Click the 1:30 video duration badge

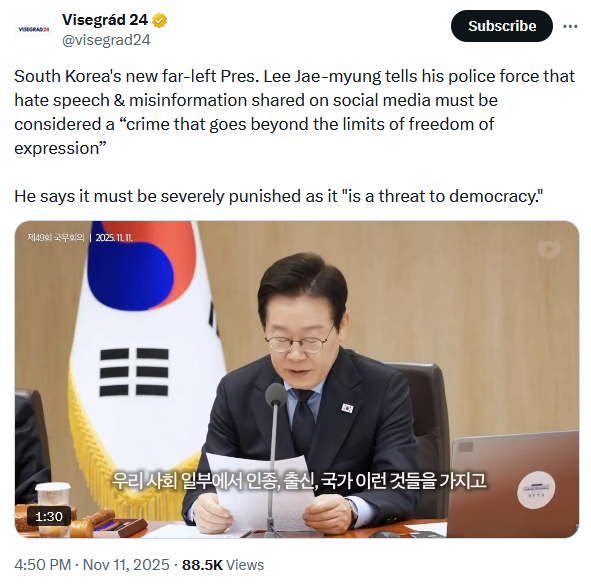tap(49, 516)
